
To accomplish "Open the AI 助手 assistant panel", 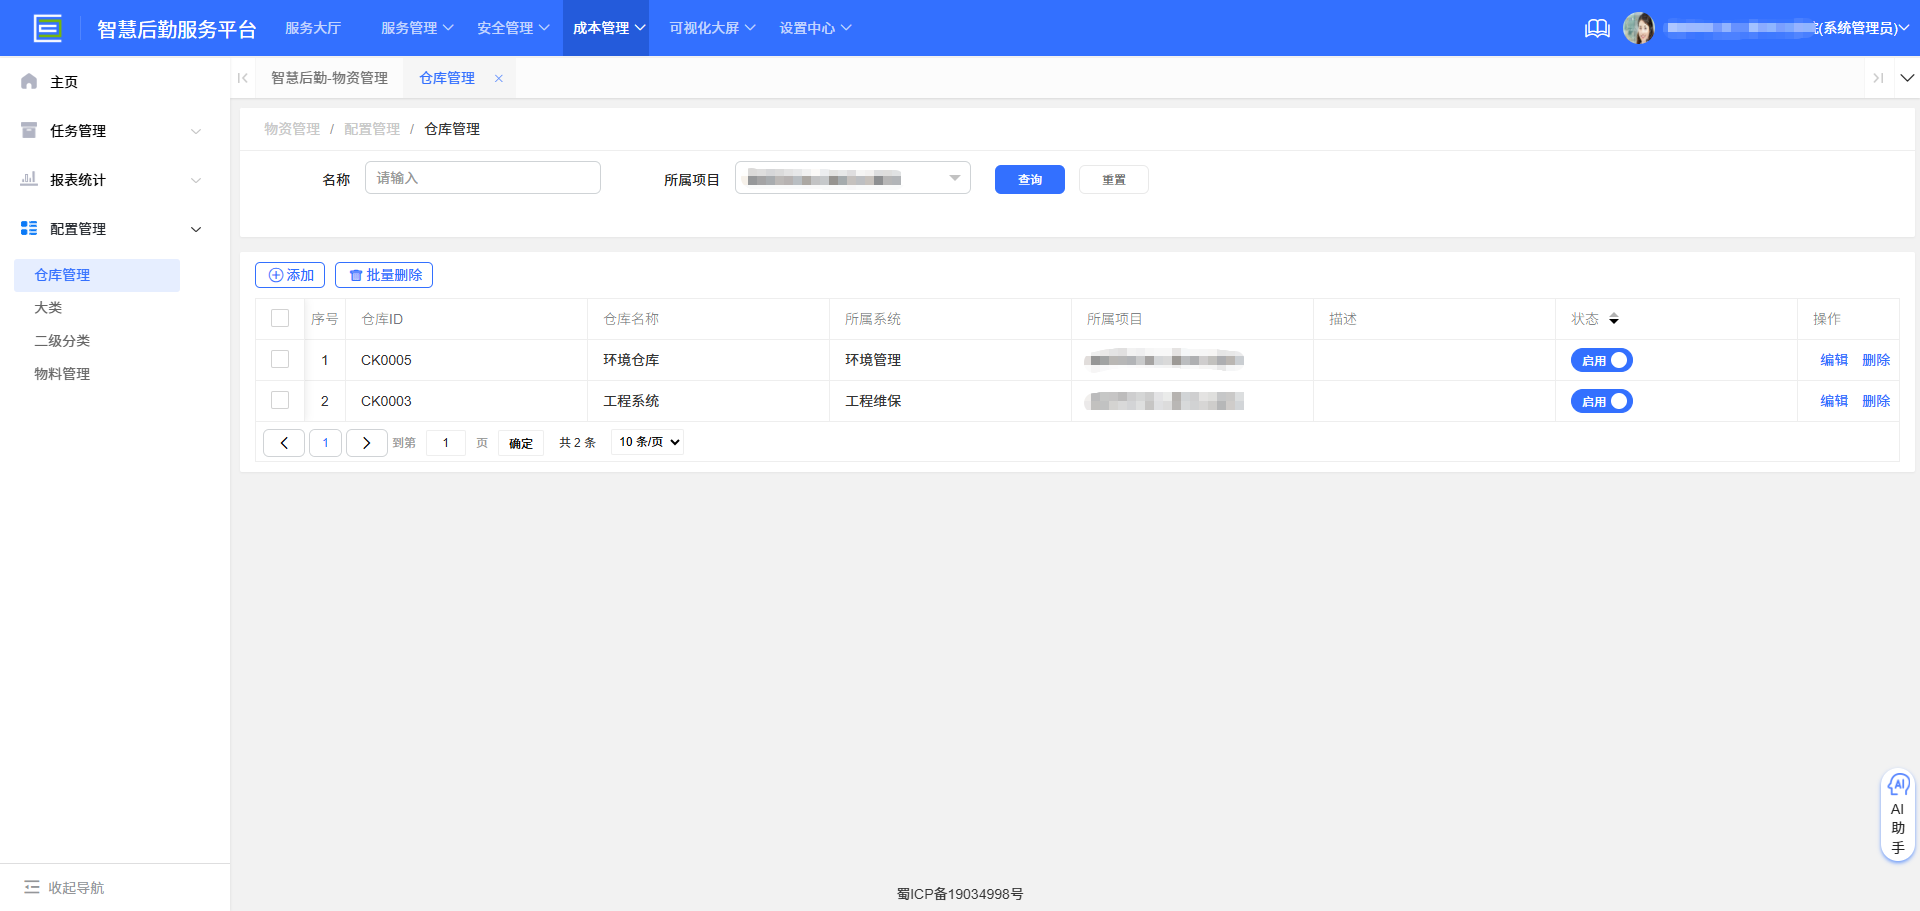I will tap(1897, 813).
